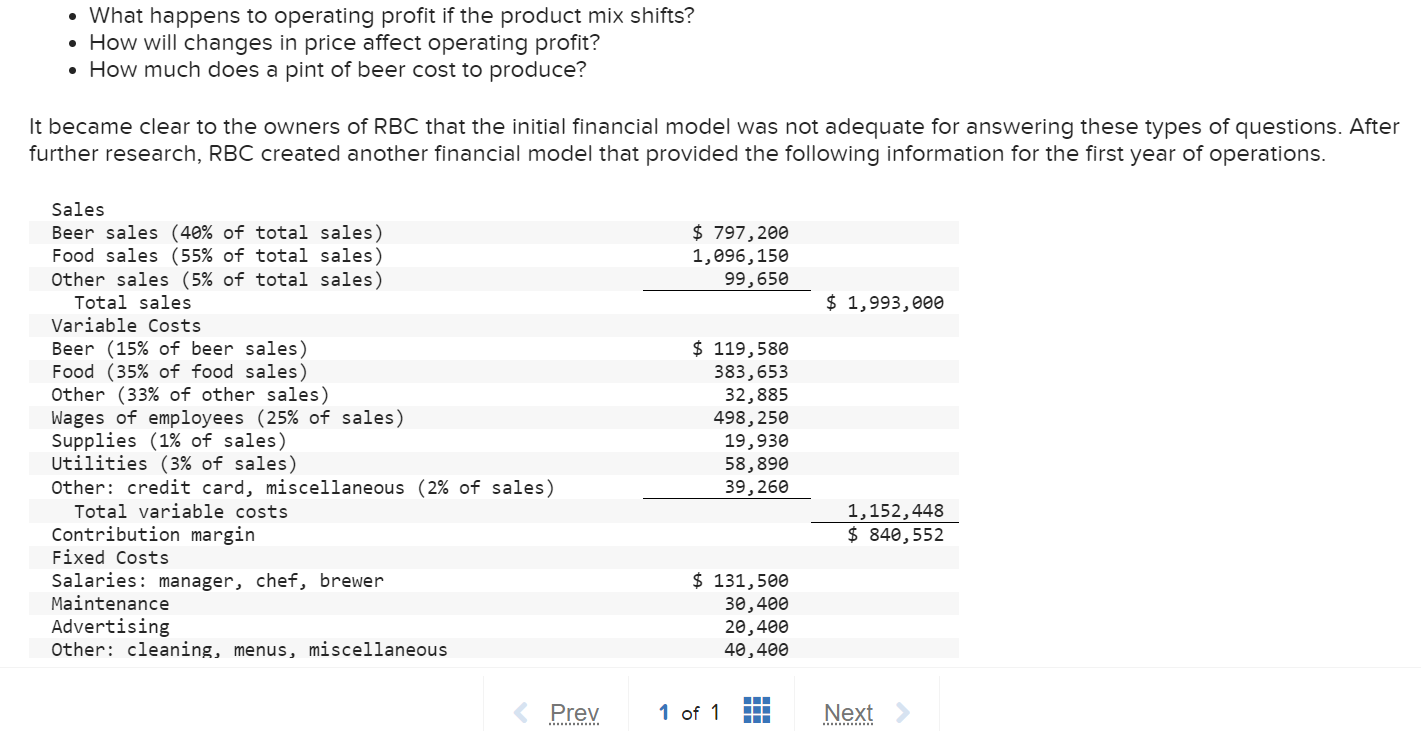Click the right chevron beside Next
1421x731 pixels.
[x=901, y=712]
